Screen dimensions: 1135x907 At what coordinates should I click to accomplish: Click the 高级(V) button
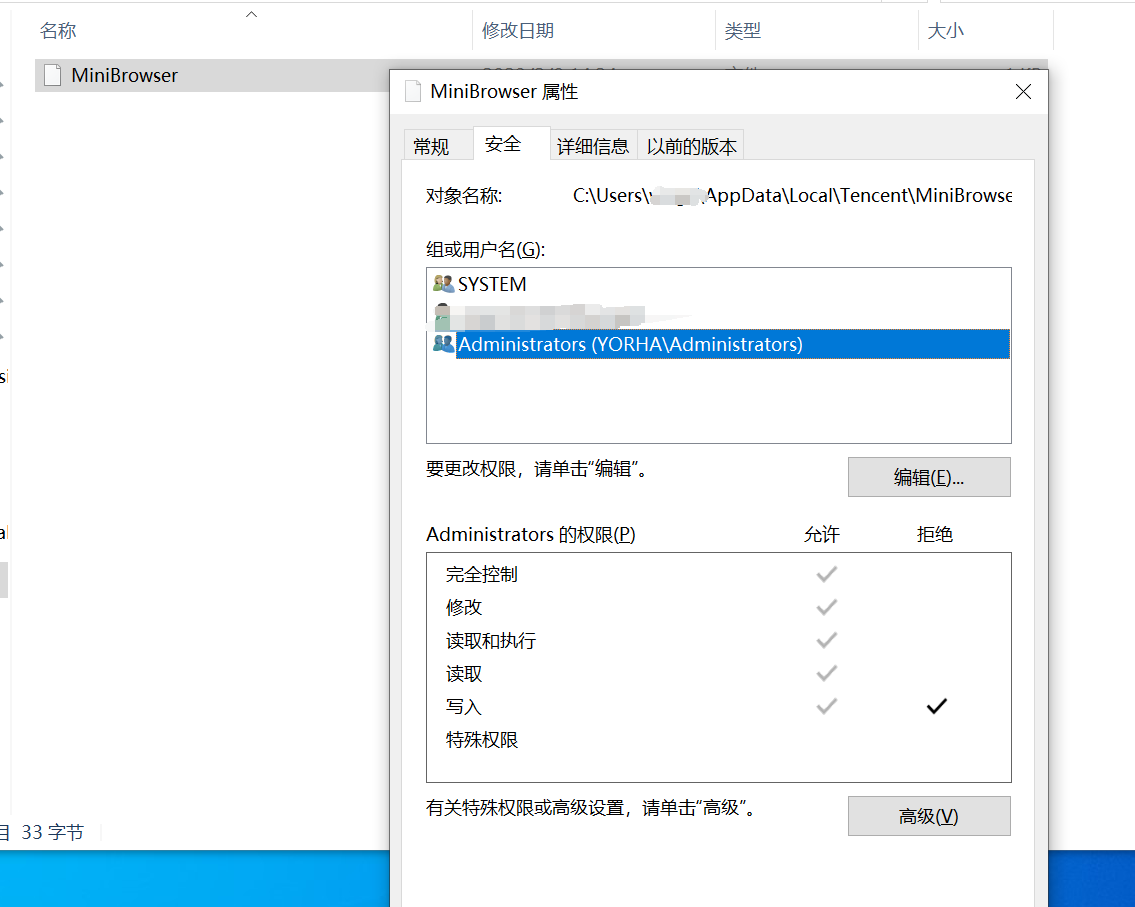(x=929, y=817)
